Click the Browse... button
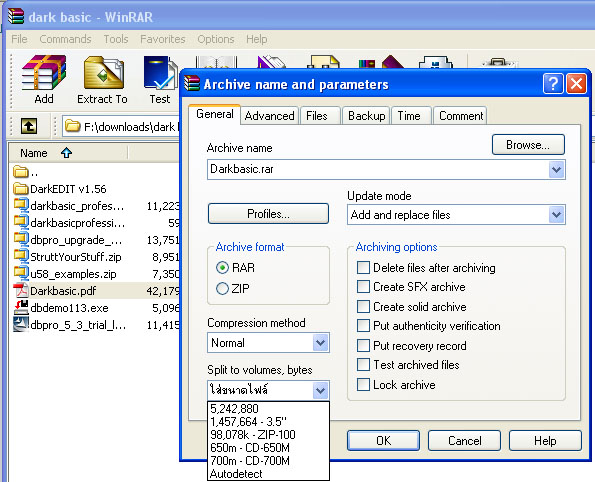 528,145
